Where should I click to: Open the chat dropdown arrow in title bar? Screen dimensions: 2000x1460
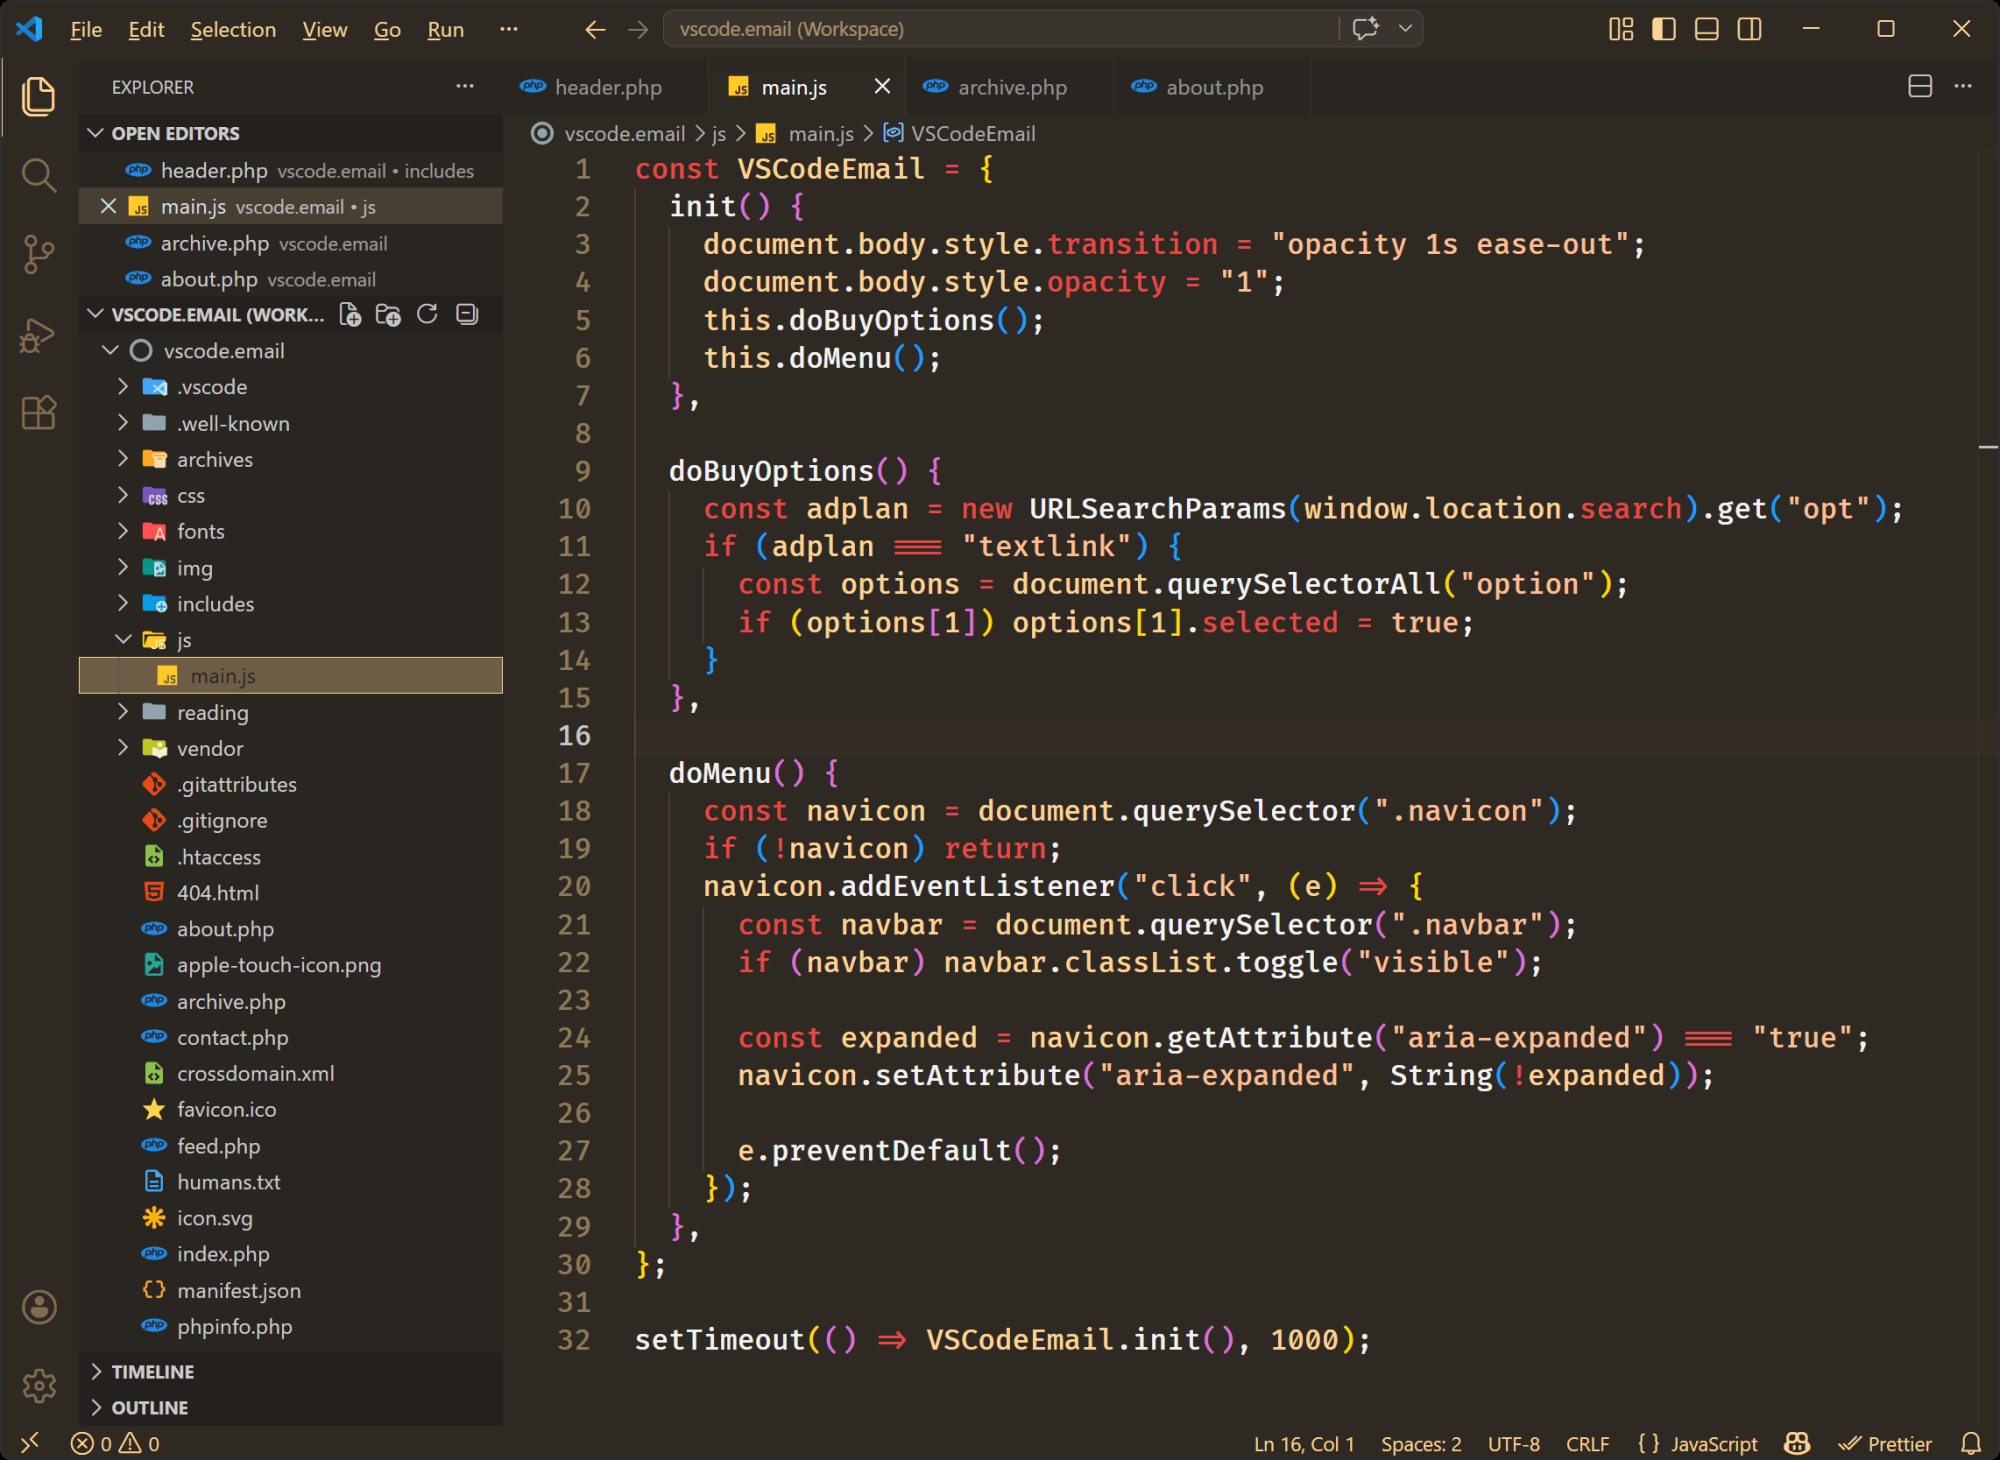[1405, 28]
